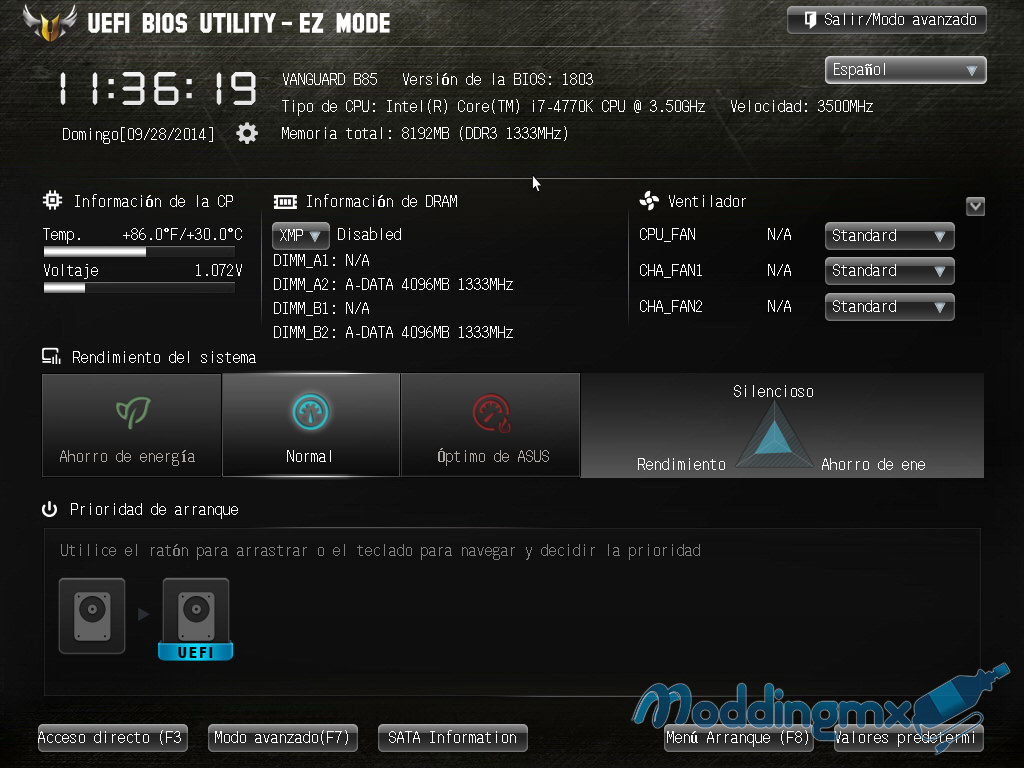Click the Tipo de CPU i7-4770K text
The image size is (1024, 768).
click(x=493, y=106)
